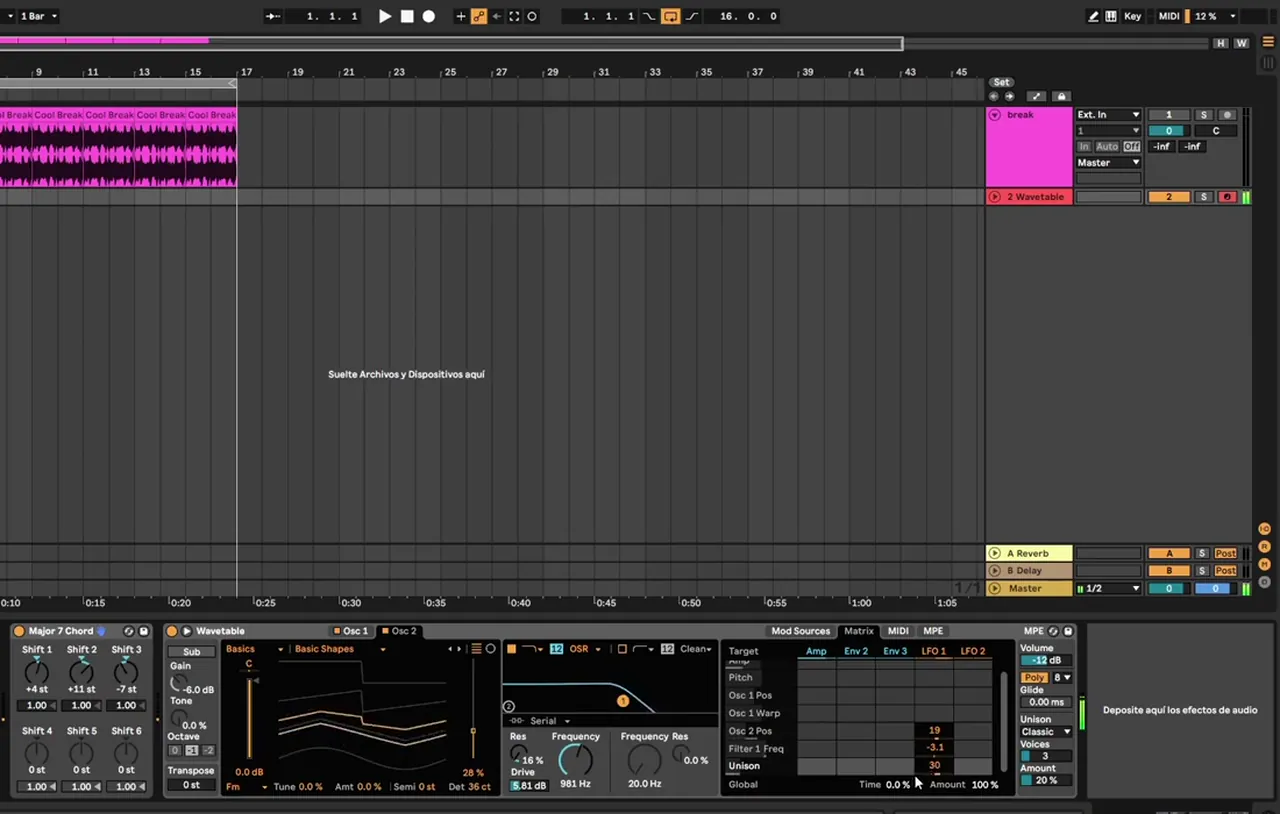The width and height of the screenshot is (1280, 814).
Task: Click the Wavetable unfold play icon
Action: pyautogui.click(x=186, y=631)
